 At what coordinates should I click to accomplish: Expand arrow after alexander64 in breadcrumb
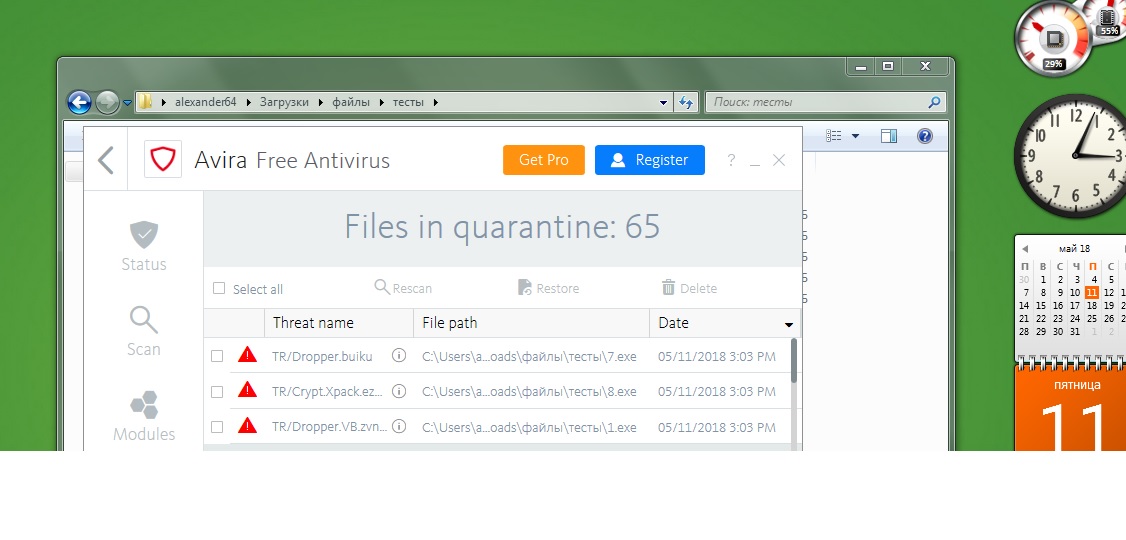pos(249,102)
